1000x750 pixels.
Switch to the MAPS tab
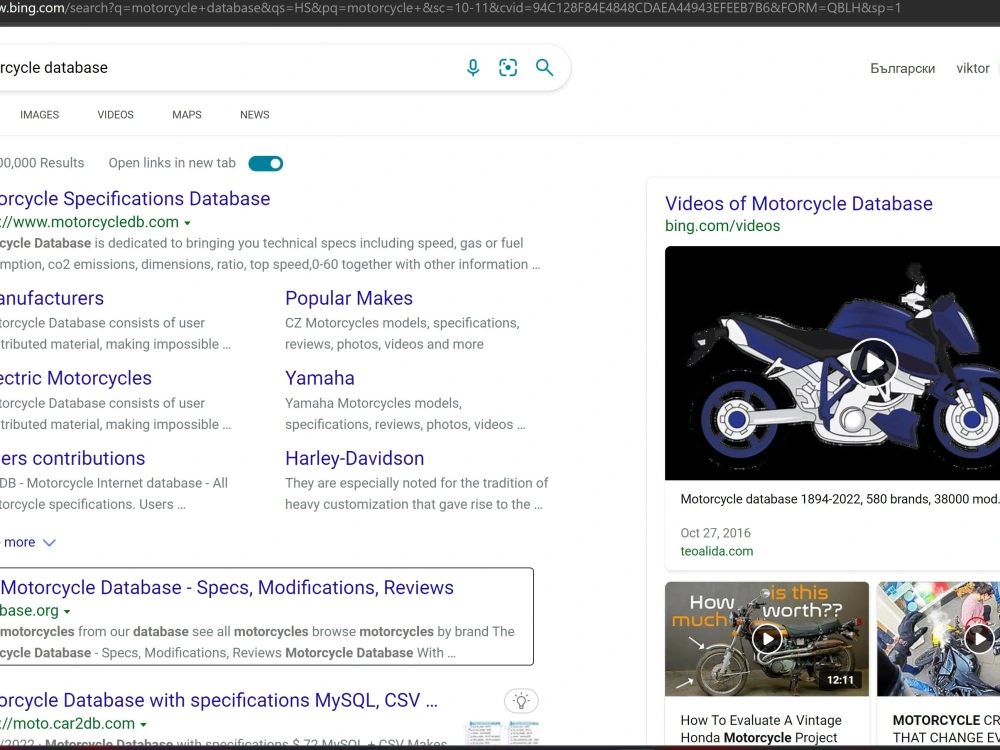(x=187, y=115)
